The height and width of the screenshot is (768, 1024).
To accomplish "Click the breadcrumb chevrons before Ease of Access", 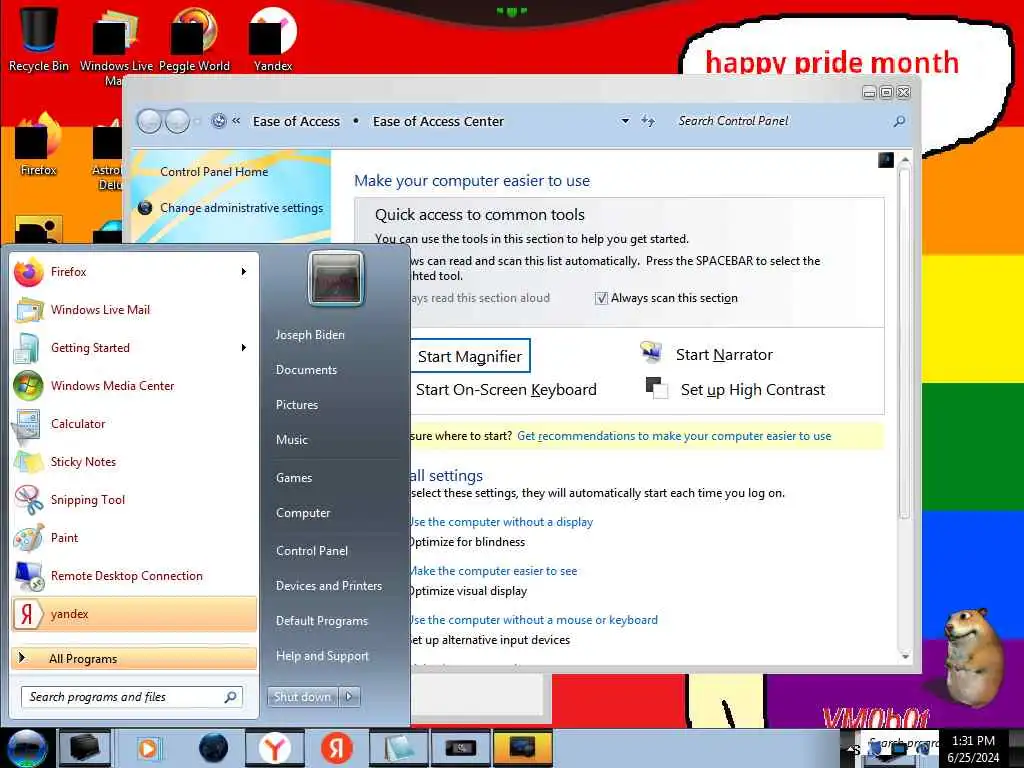I will click(x=236, y=121).
